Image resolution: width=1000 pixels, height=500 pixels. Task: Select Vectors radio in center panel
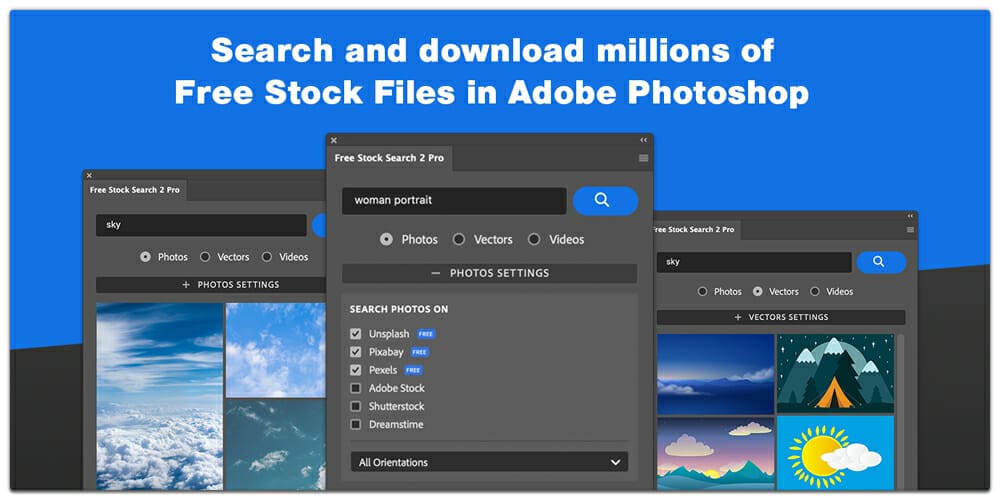tap(459, 240)
